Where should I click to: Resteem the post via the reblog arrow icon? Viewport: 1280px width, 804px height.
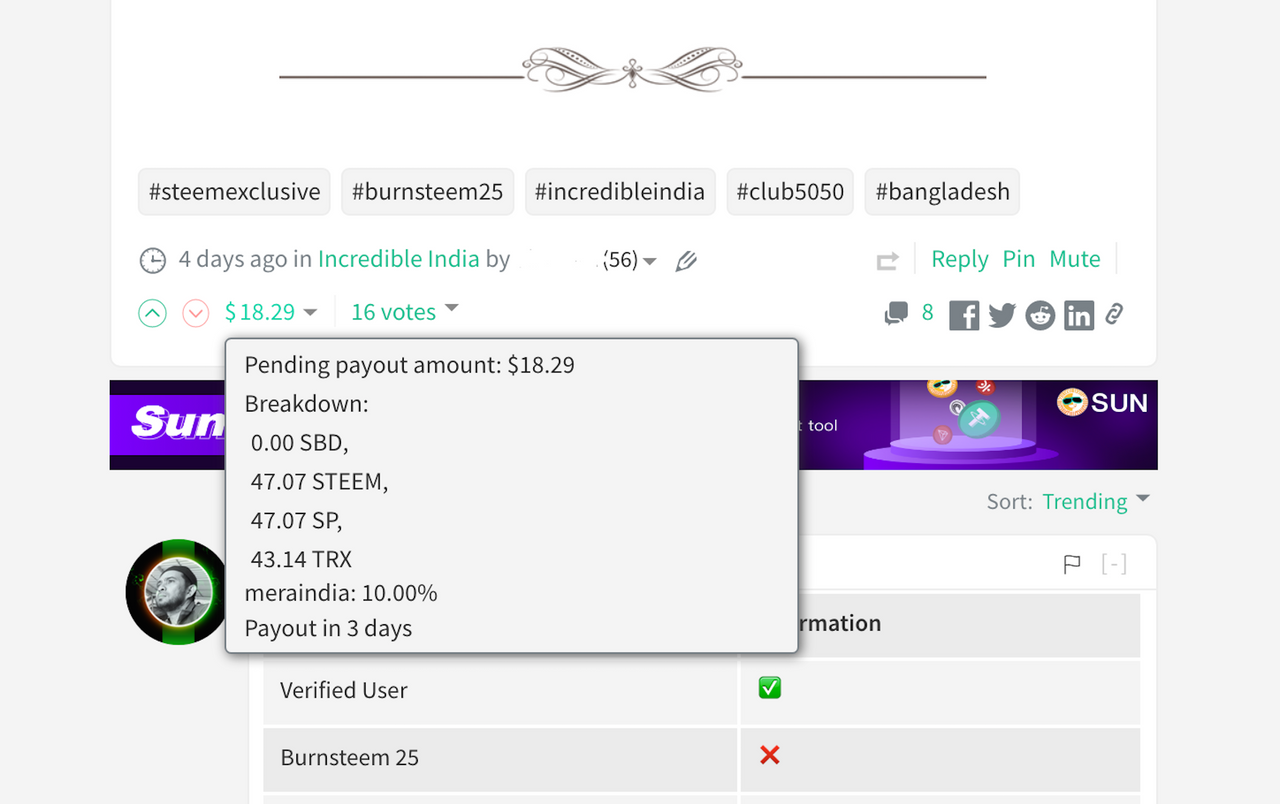click(887, 262)
